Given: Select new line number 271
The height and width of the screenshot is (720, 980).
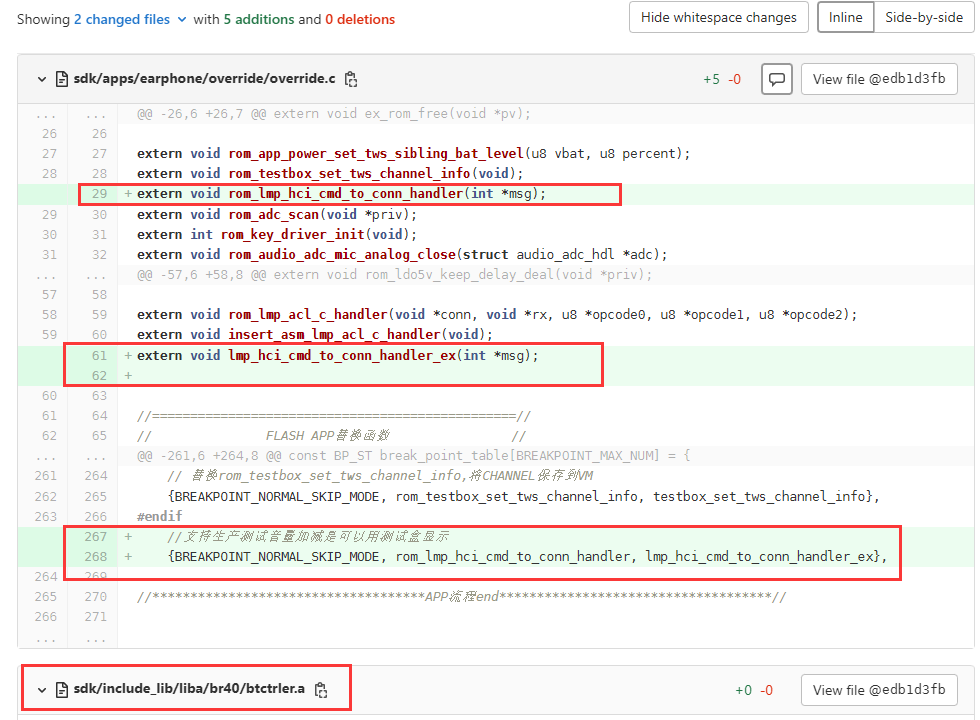Looking at the screenshot, I should [x=96, y=617].
